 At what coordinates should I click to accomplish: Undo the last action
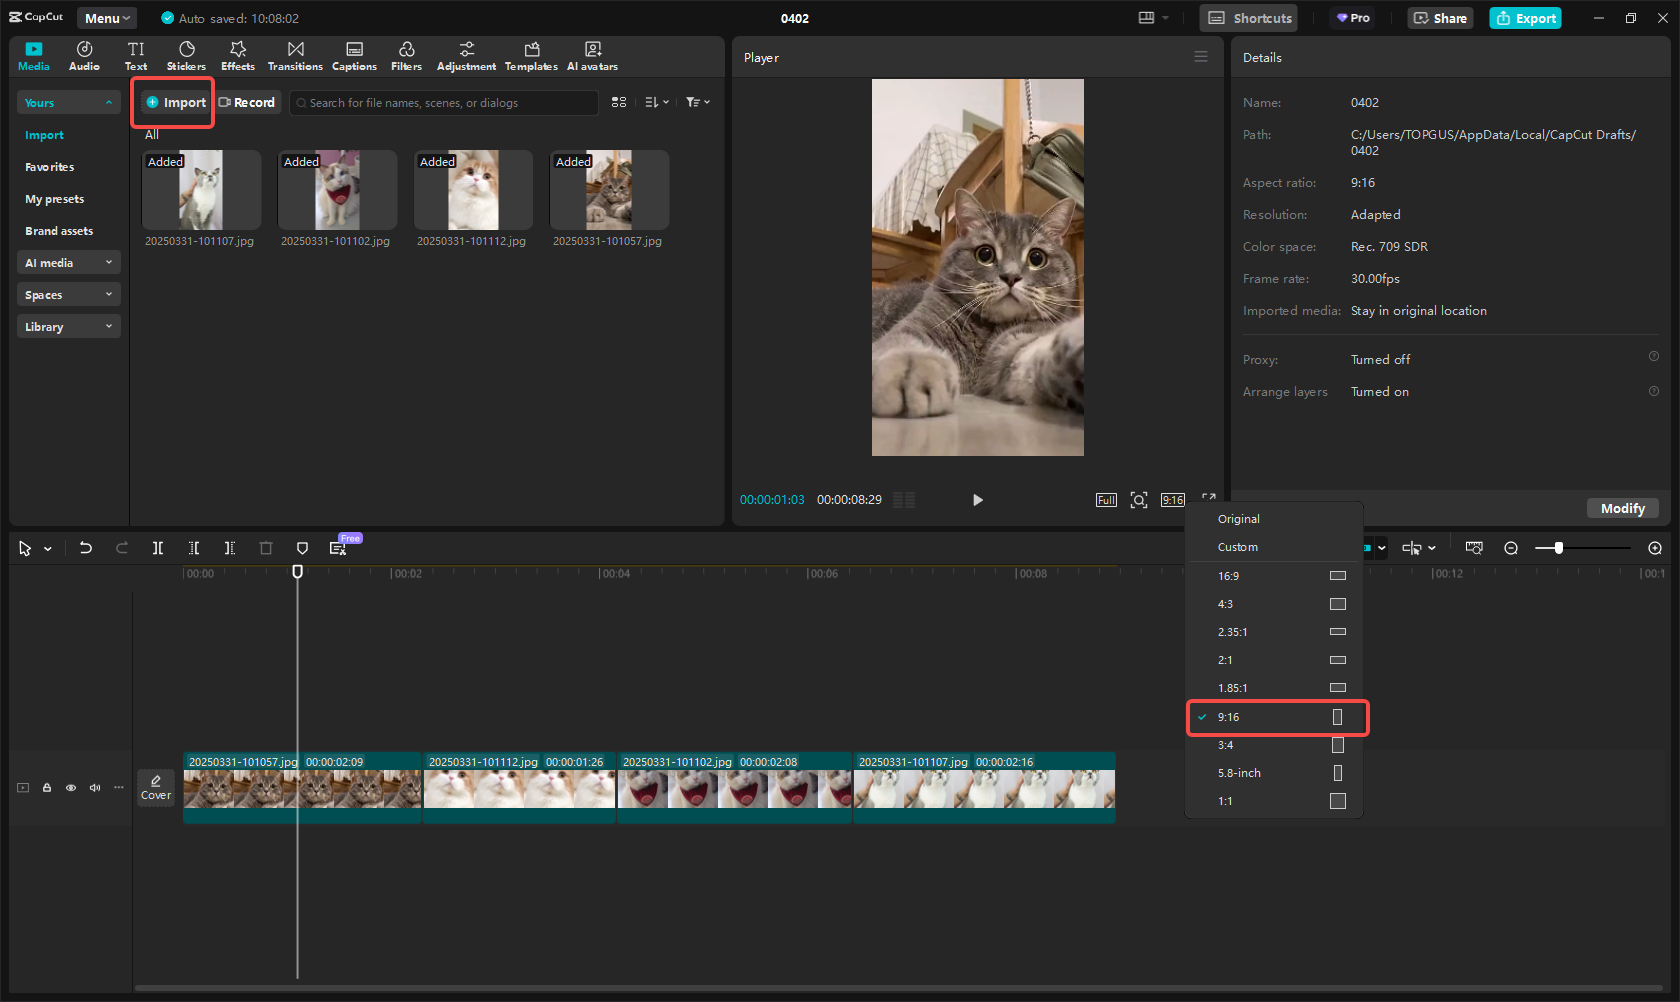(86, 548)
